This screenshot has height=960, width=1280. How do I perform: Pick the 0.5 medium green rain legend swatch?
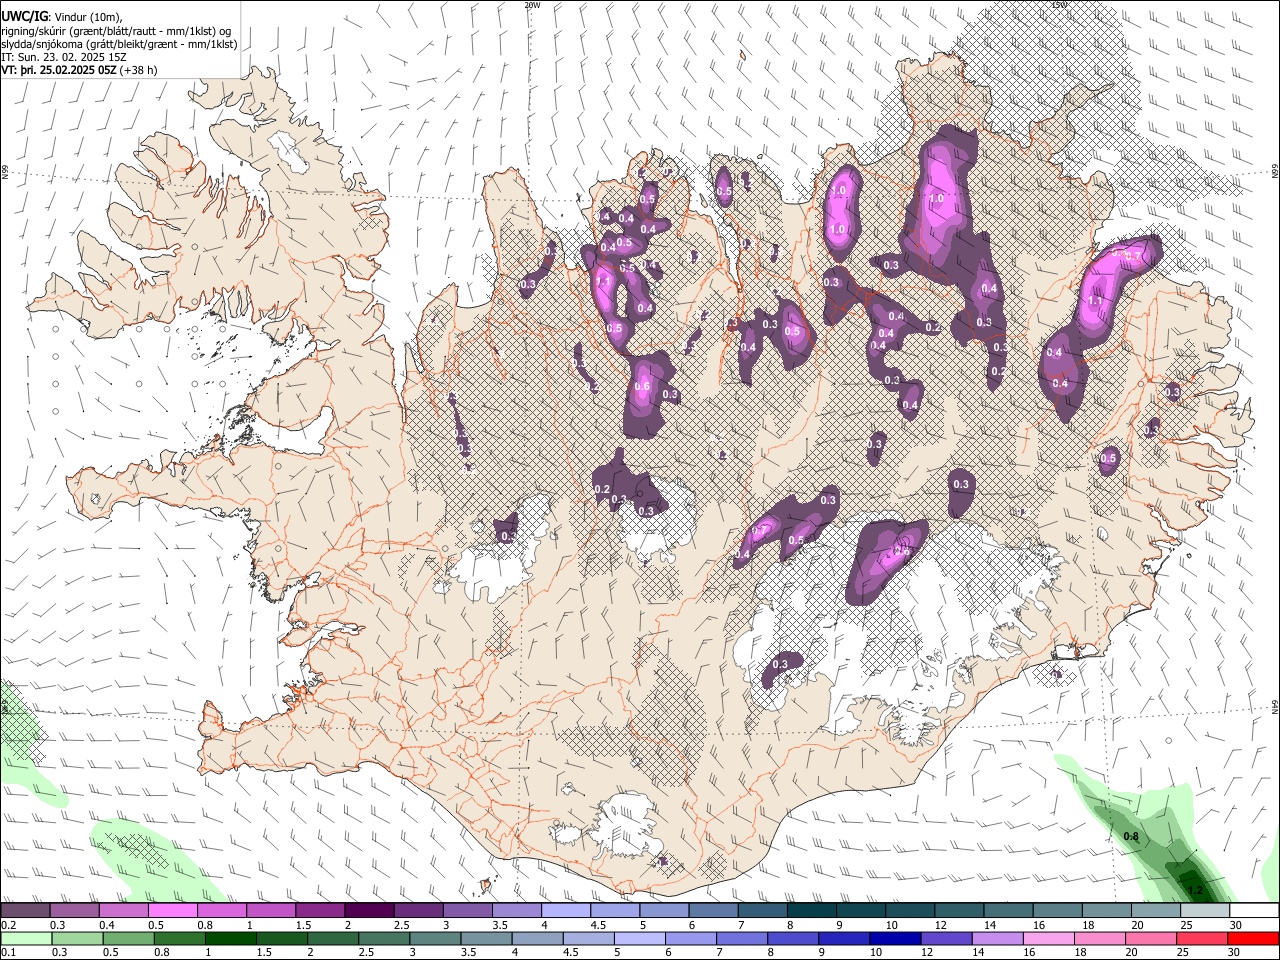(128, 938)
